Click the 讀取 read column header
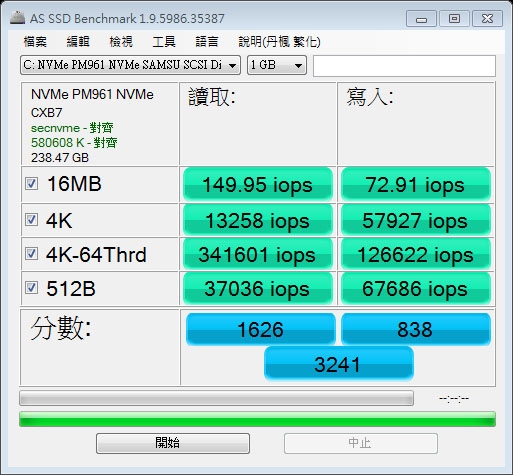The height and width of the screenshot is (475, 513). pyautogui.click(x=212, y=97)
